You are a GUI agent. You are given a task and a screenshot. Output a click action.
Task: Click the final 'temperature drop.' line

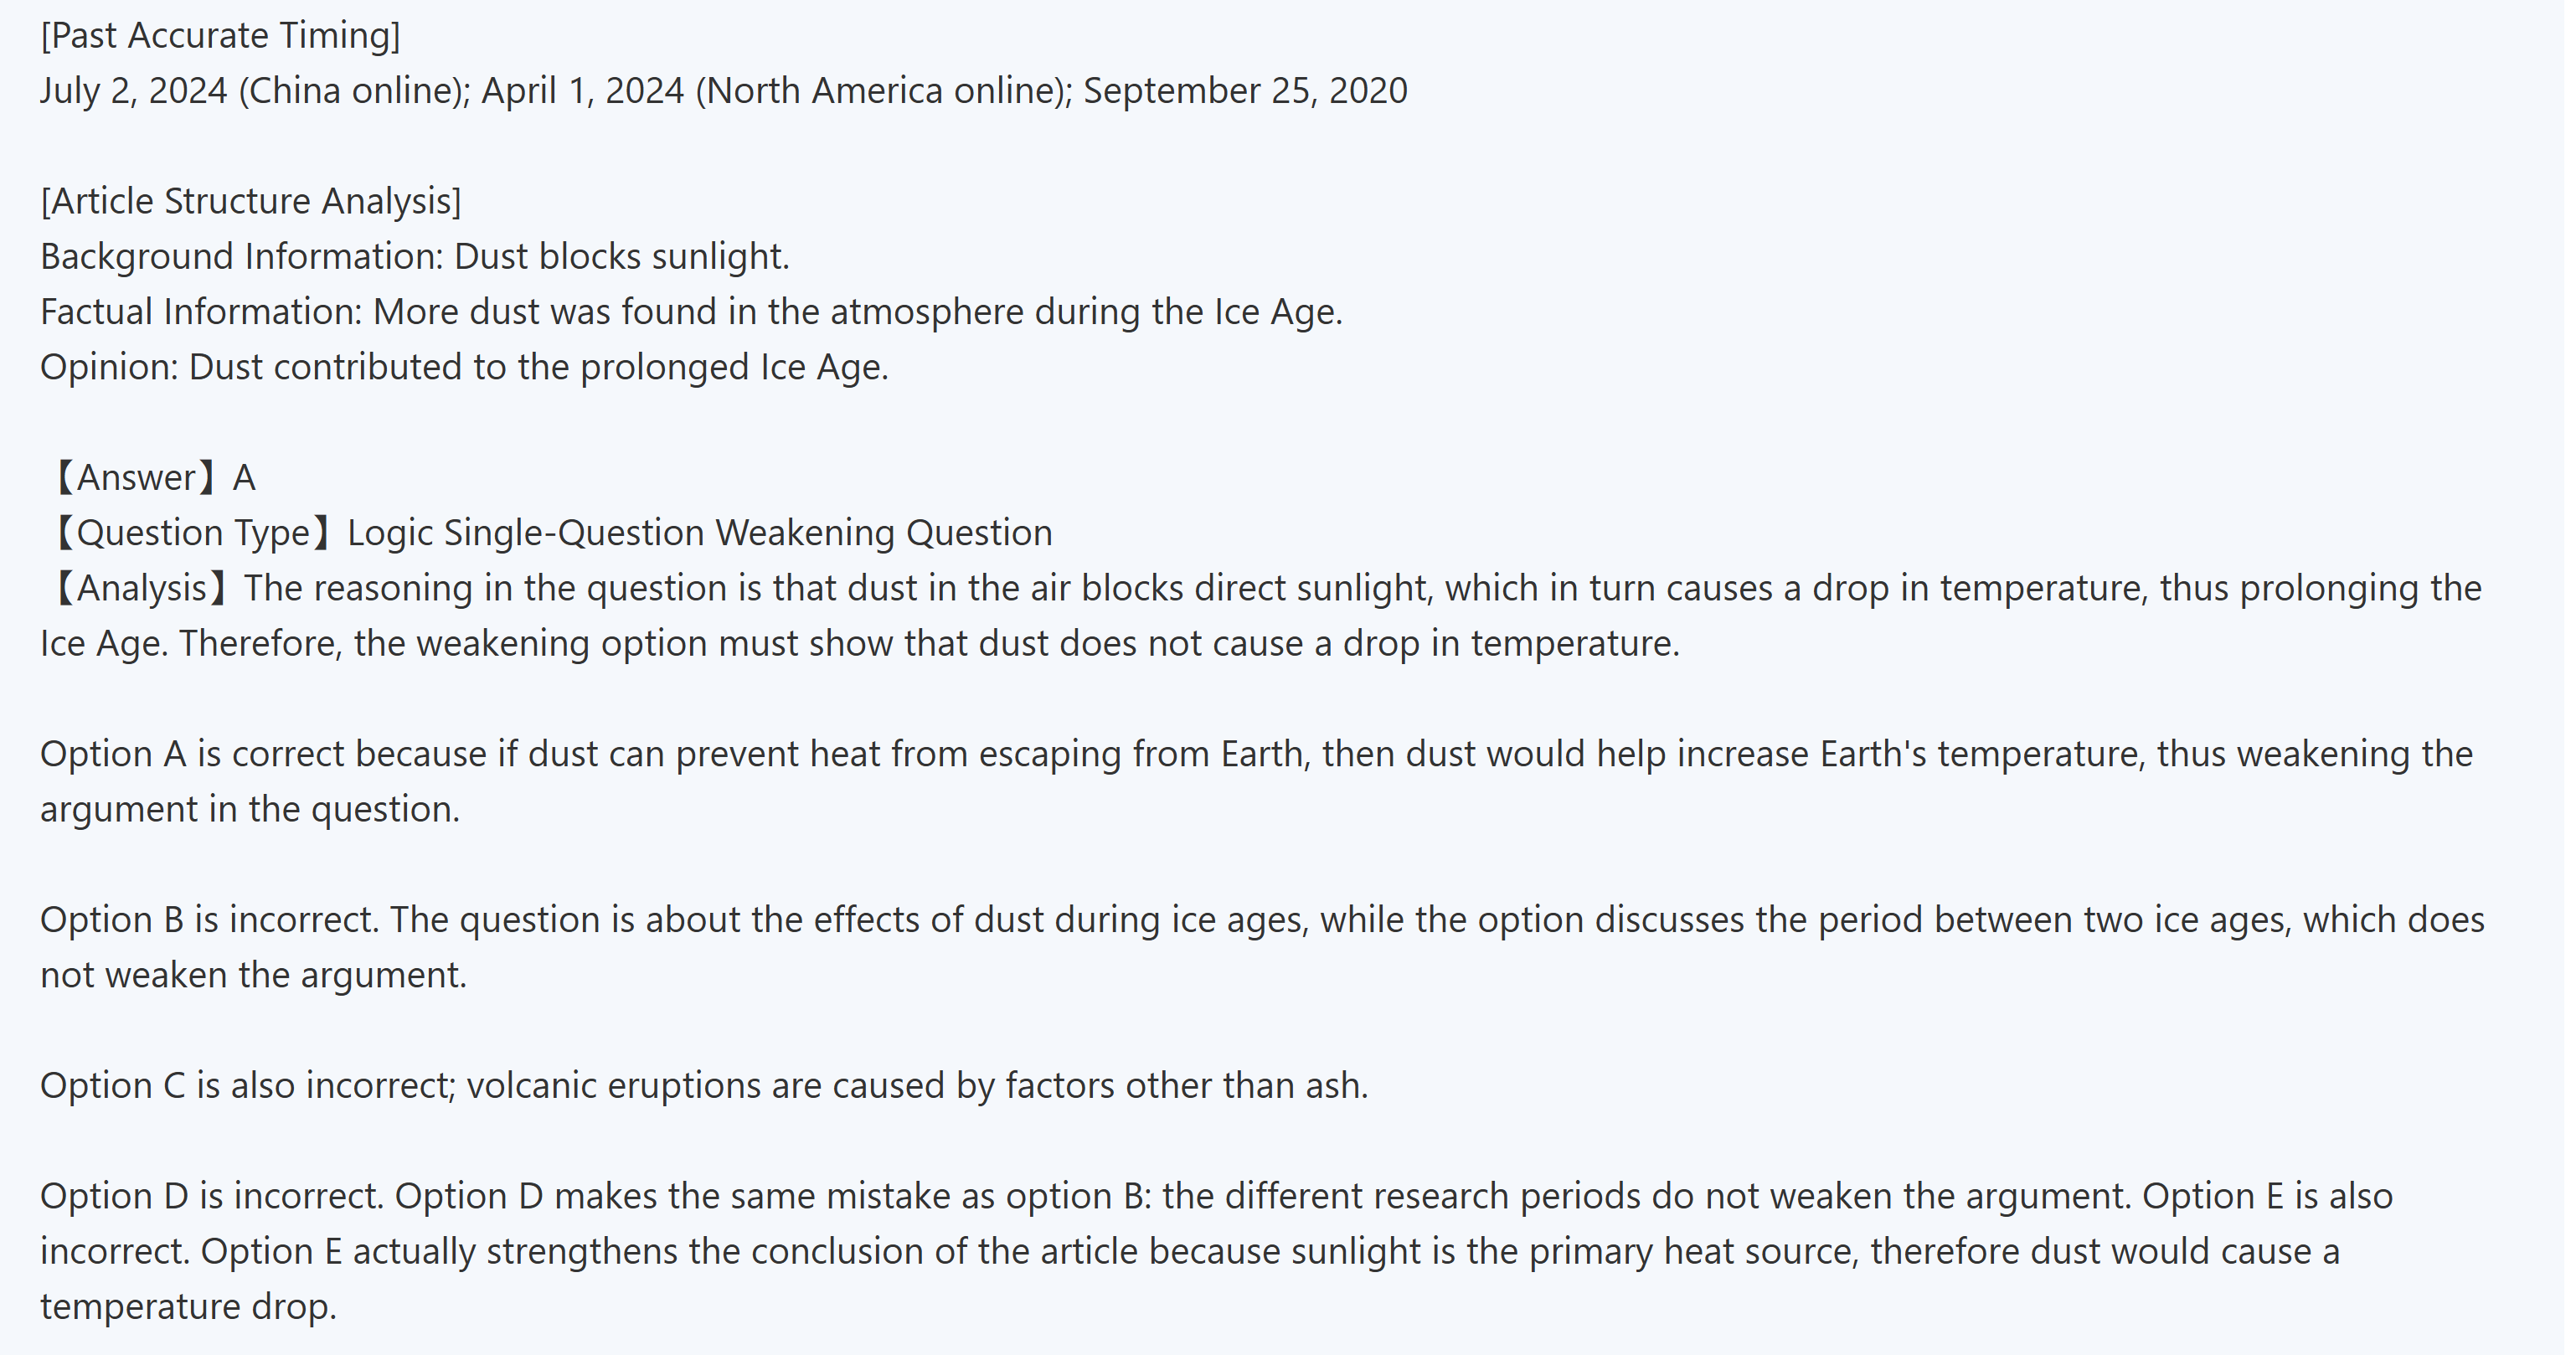(188, 1307)
